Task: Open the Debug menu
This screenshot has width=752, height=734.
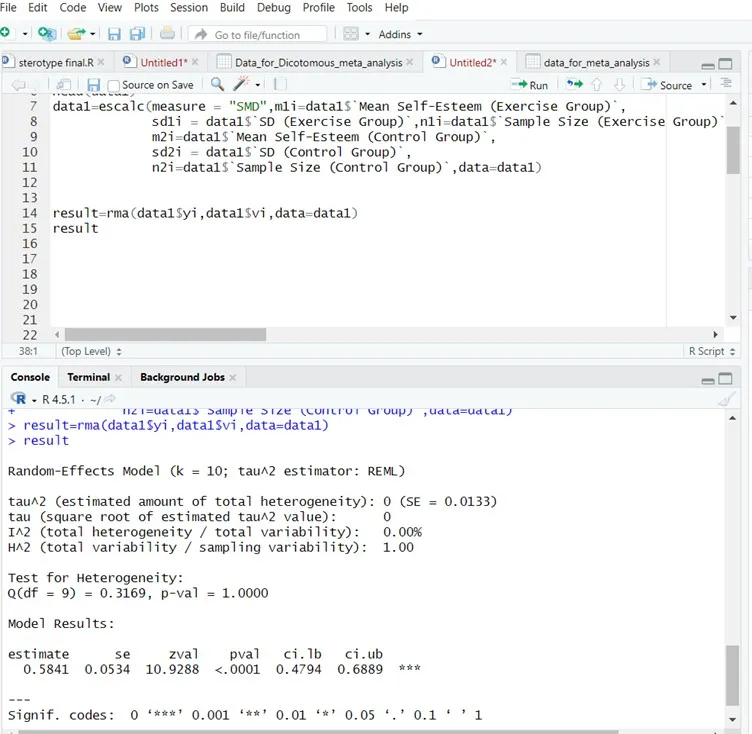Action: point(274,8)
